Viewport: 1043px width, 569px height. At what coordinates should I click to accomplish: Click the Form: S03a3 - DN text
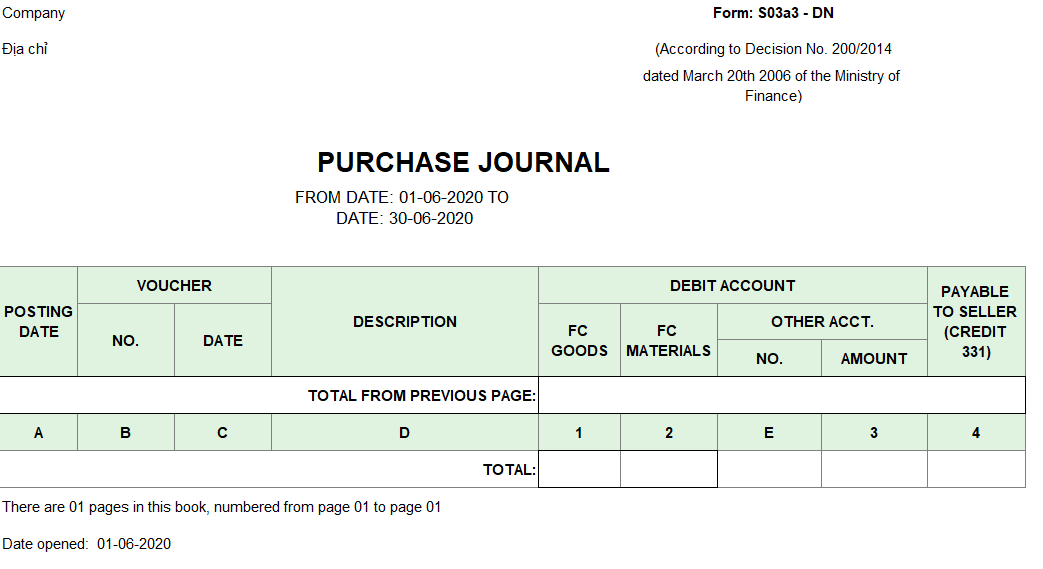pos(773,13)
